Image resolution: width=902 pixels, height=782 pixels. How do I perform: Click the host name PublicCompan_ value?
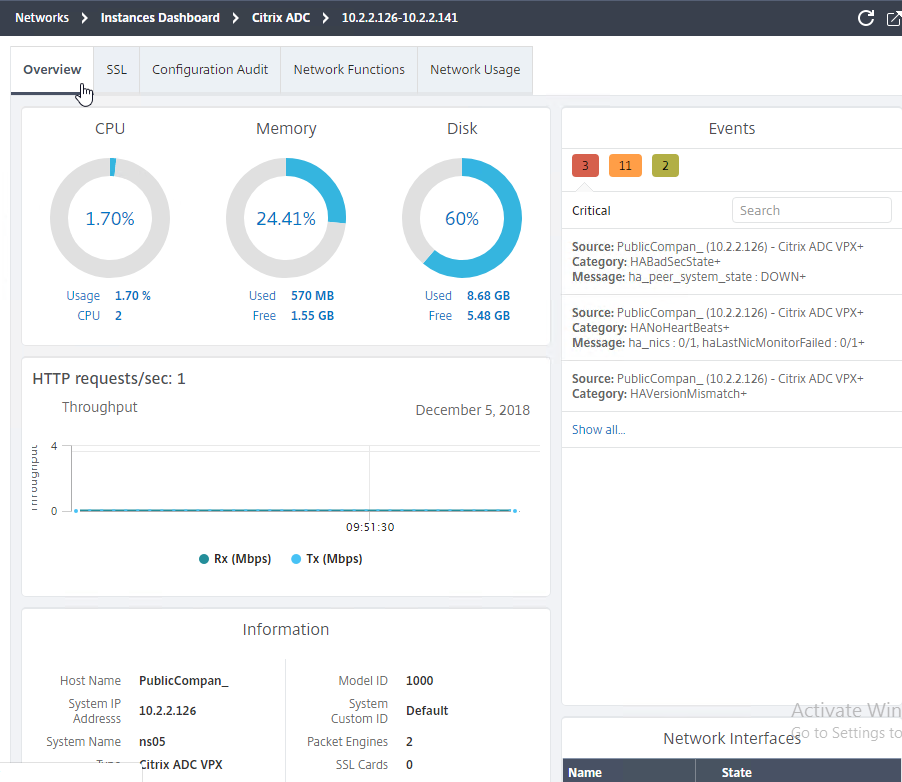(184, 681)
